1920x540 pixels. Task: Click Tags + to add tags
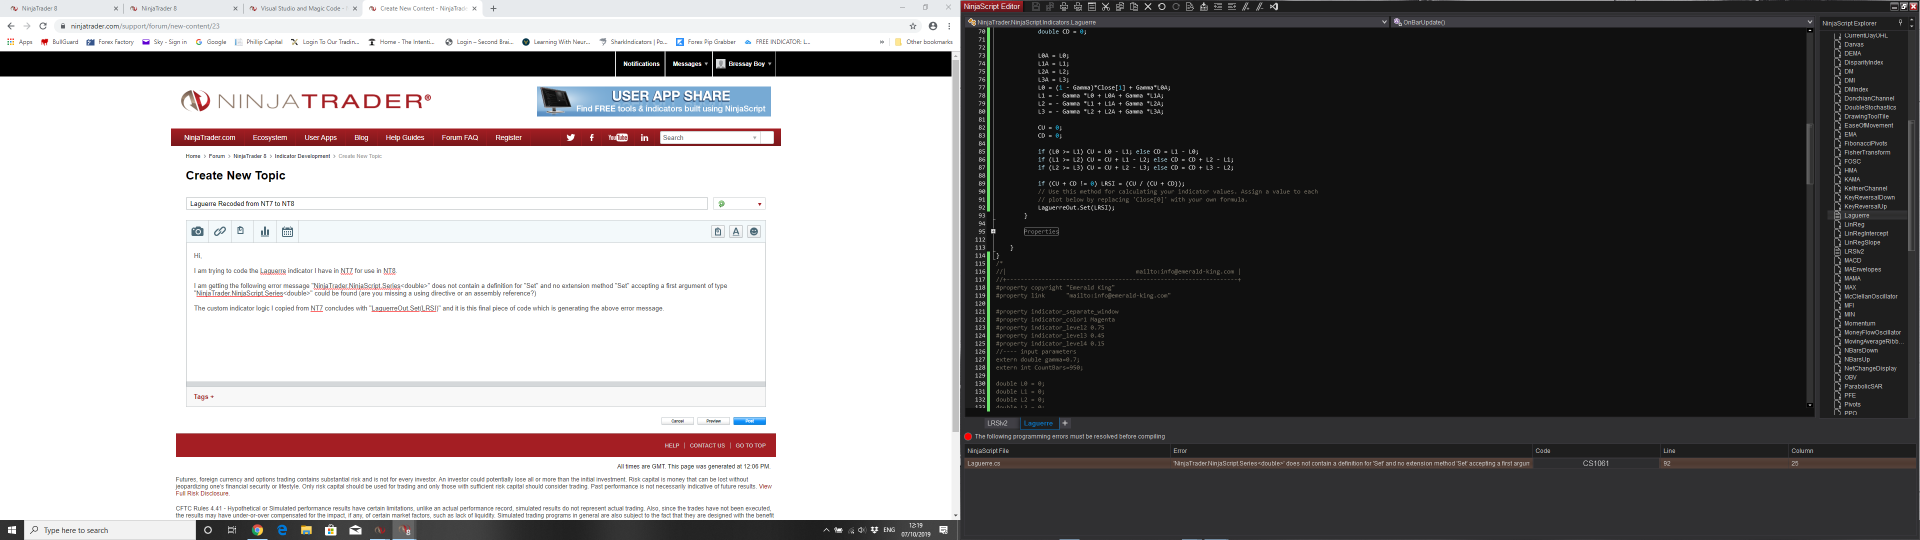[204, 397]
